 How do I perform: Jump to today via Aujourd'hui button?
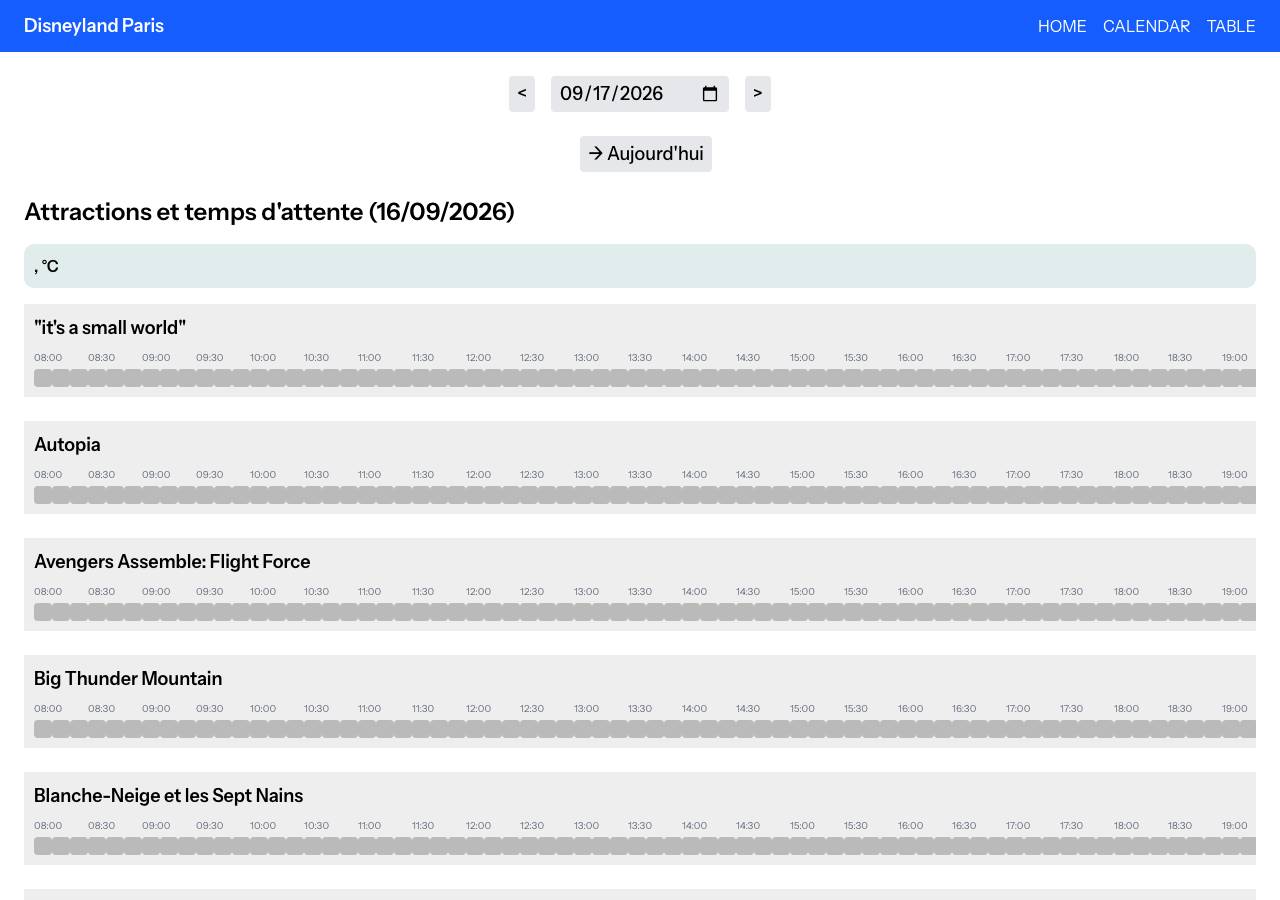646,154
